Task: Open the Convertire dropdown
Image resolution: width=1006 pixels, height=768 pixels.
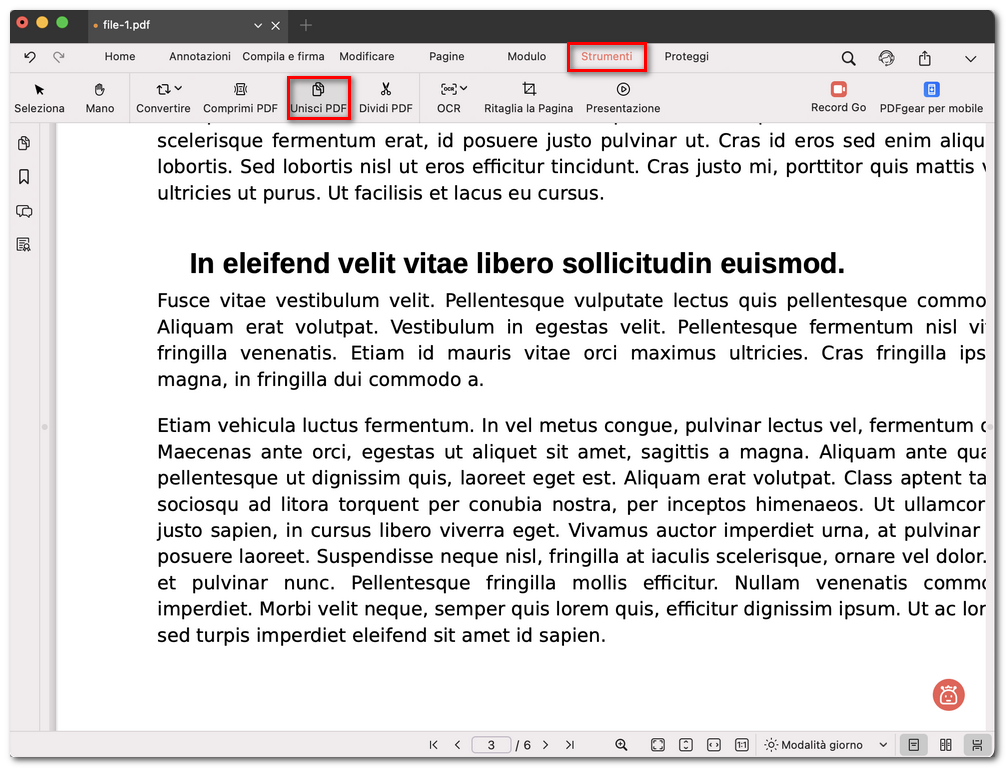Action: (x=163, y=96)
